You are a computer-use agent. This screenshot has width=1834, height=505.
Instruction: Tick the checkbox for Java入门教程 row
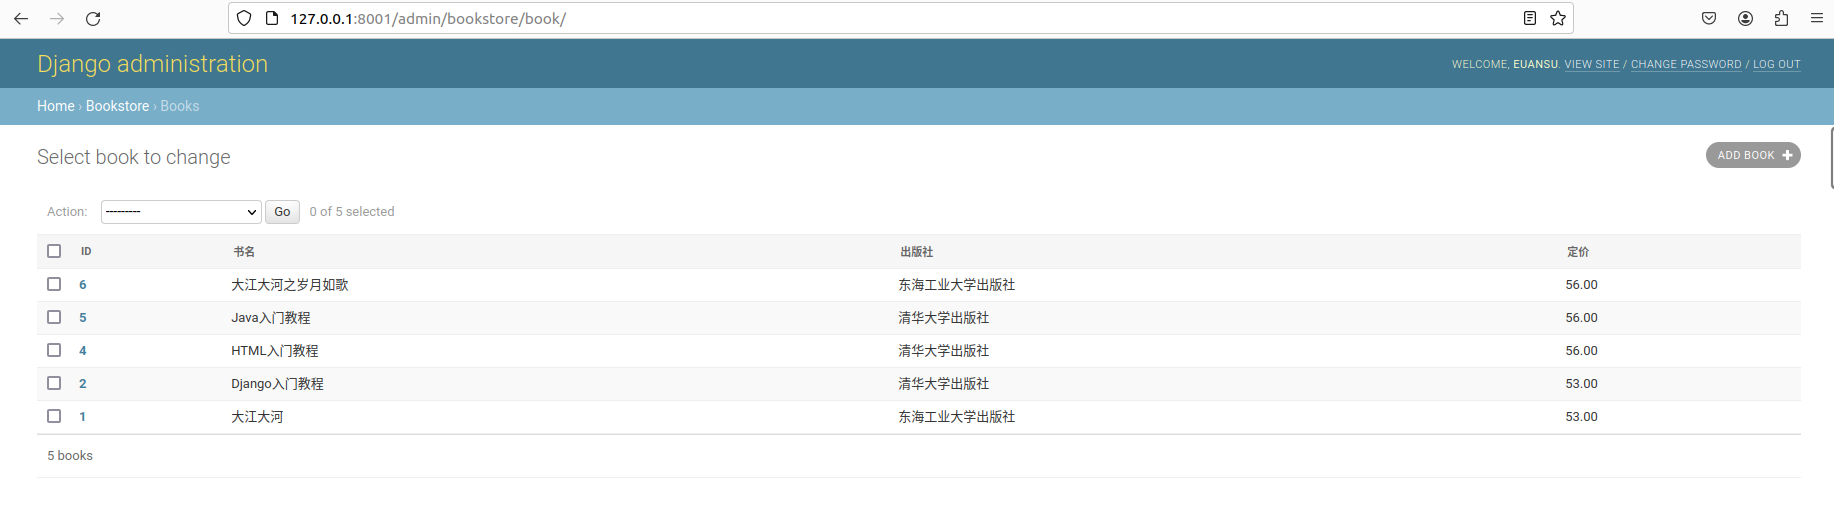tap(54, 317)
